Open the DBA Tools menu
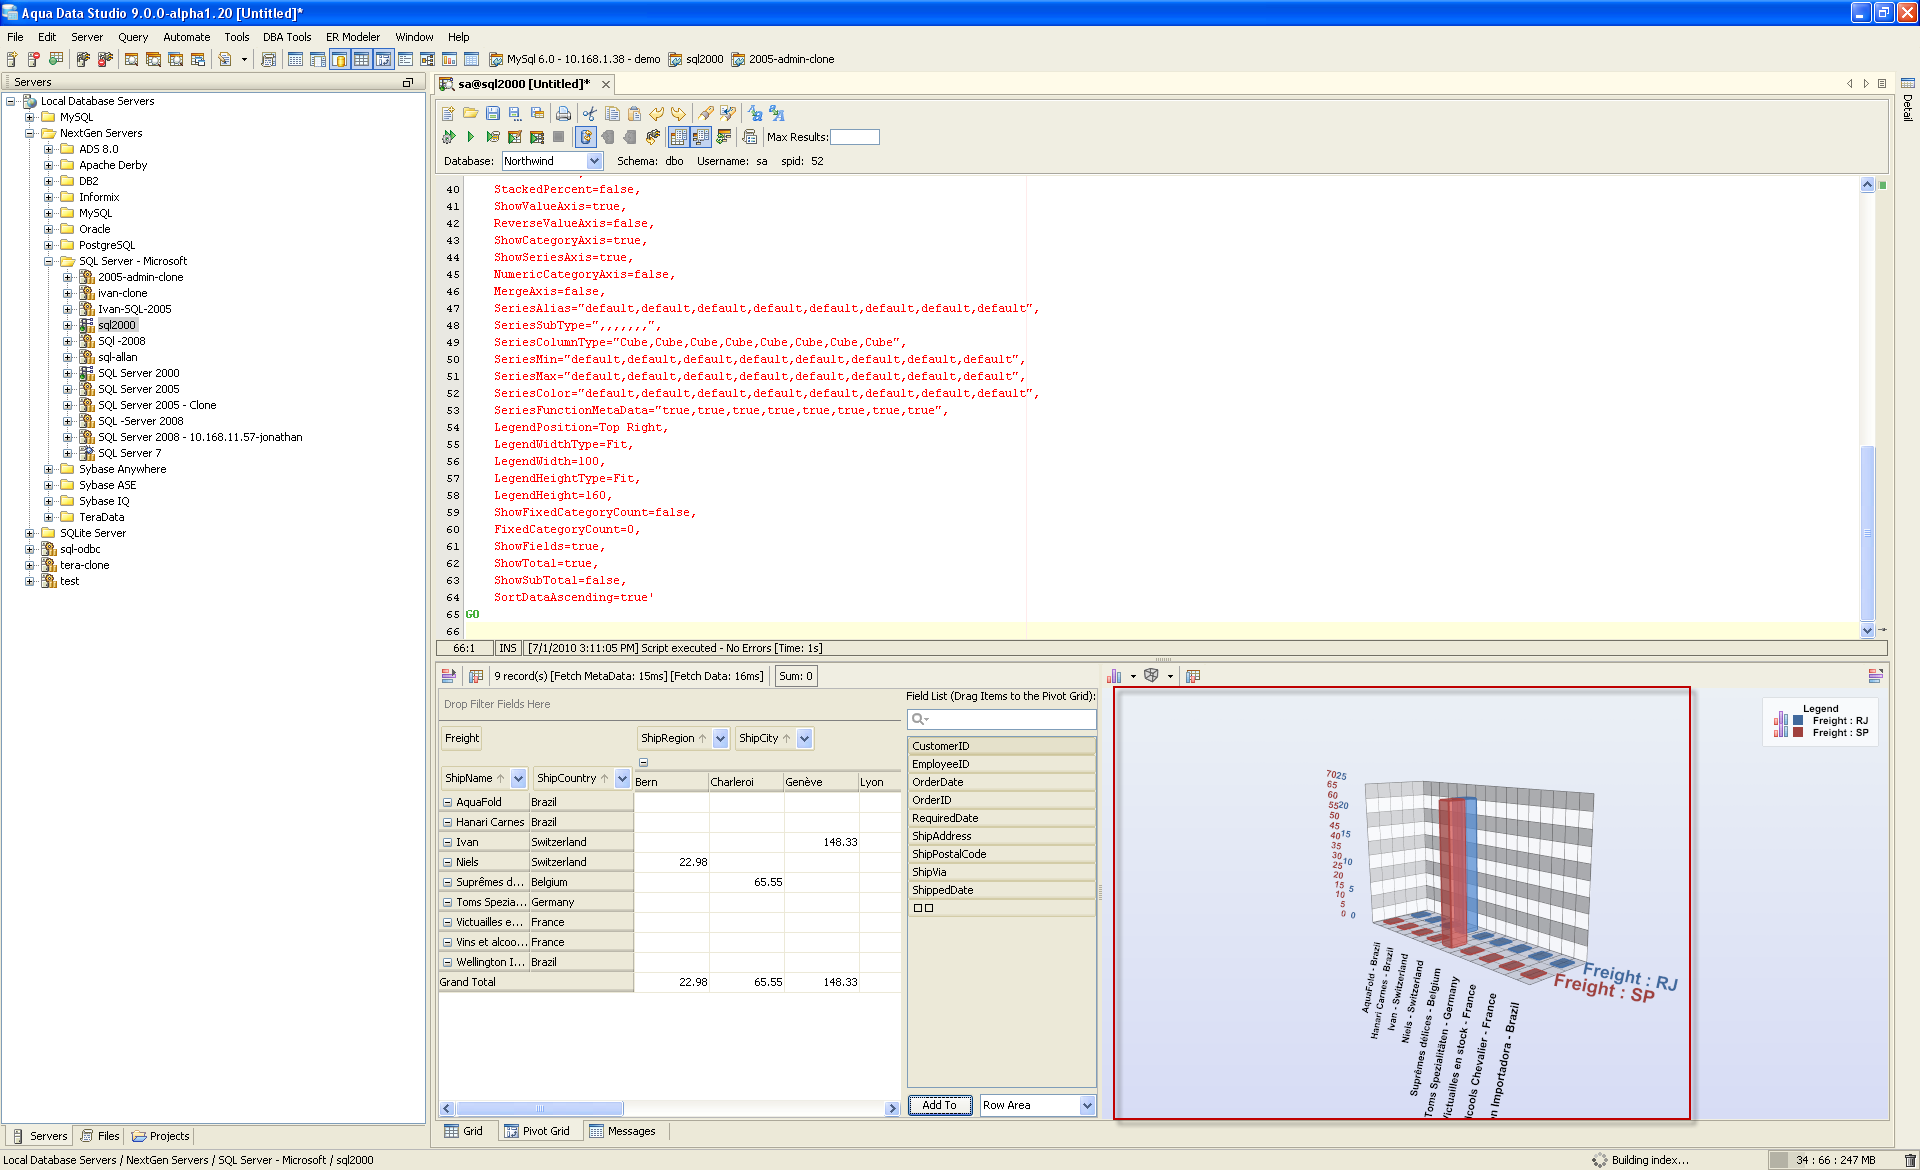This screenshot has width=1920, height=1170. (x=287, y=37)
